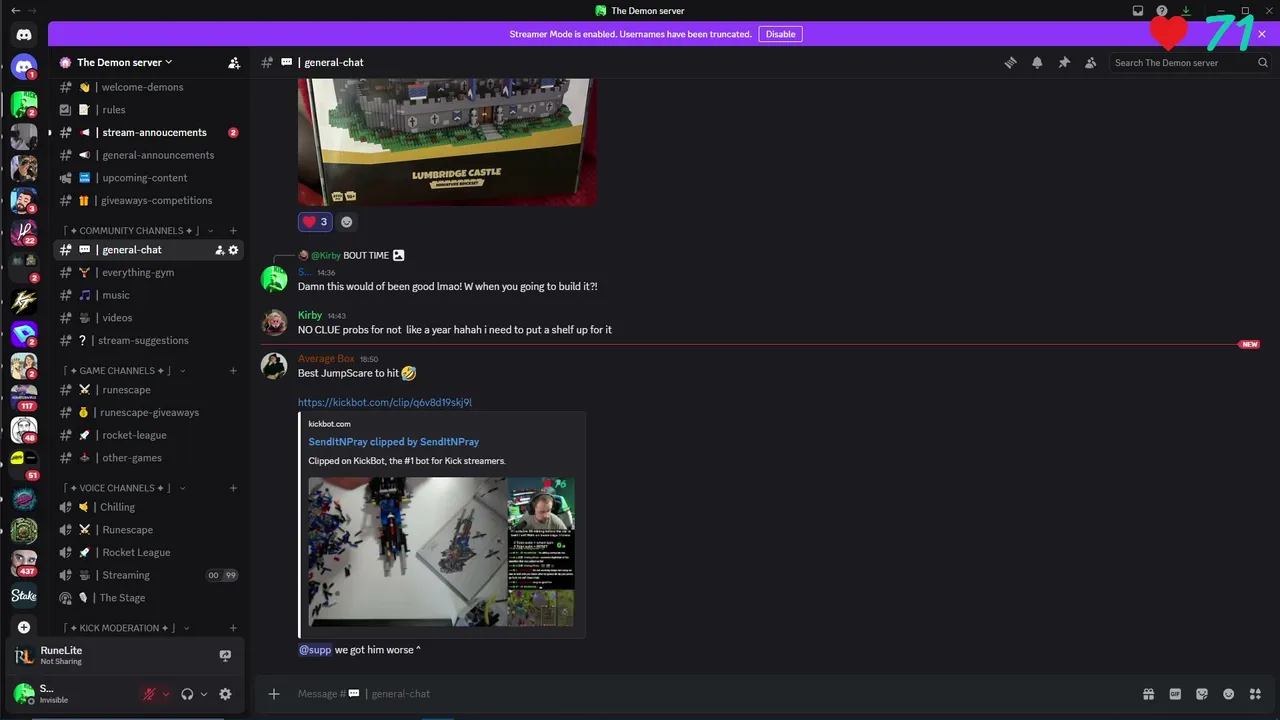Viewport: 1280px width, 720px height.
Task: Share RuneLite screen
Action: (x=225, y=656)
